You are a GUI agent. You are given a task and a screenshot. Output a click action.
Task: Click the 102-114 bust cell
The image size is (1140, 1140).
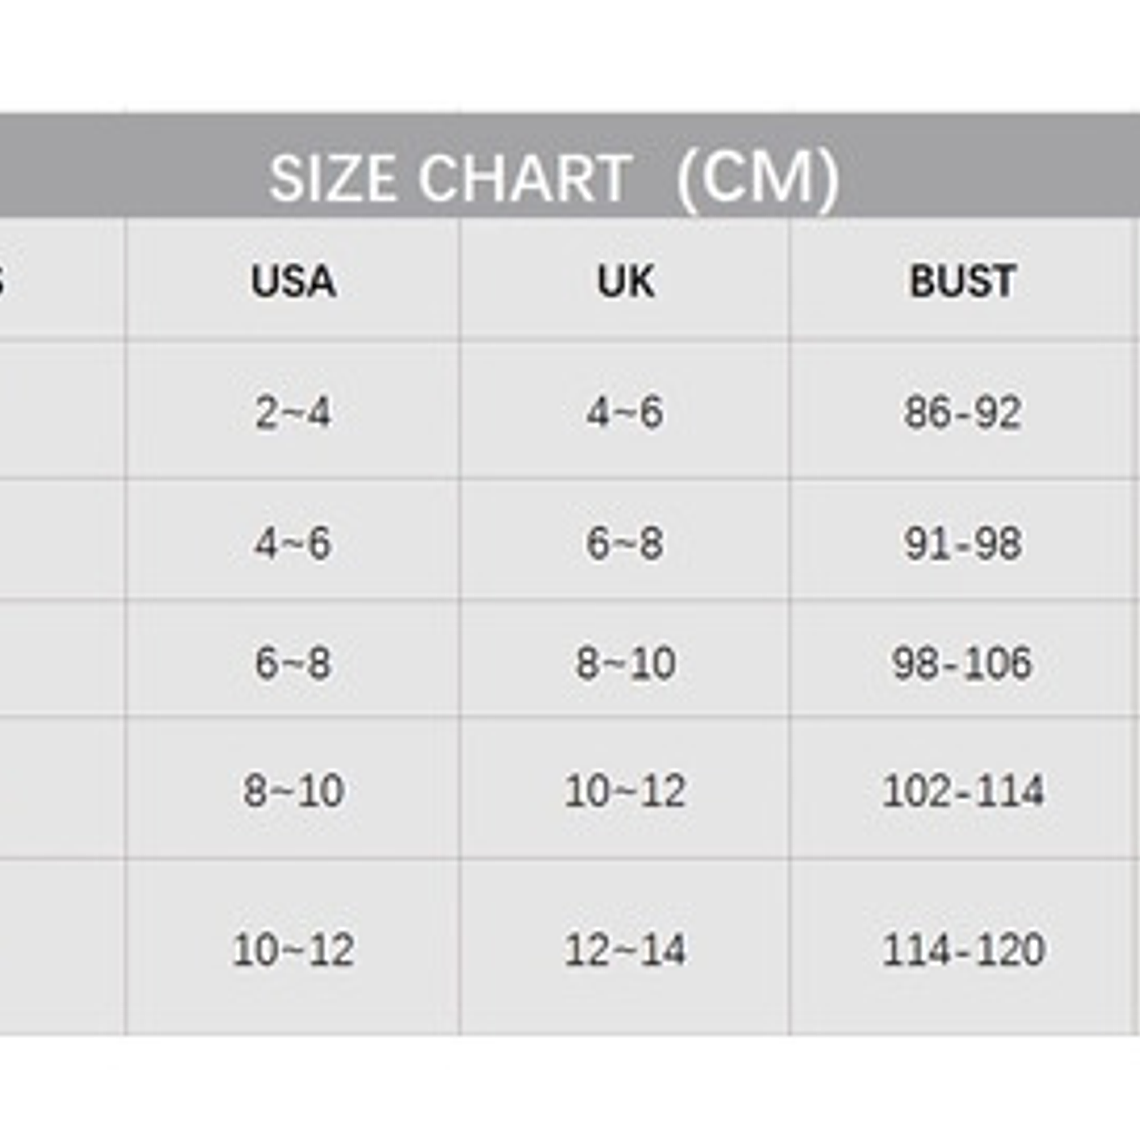(962, 791)
